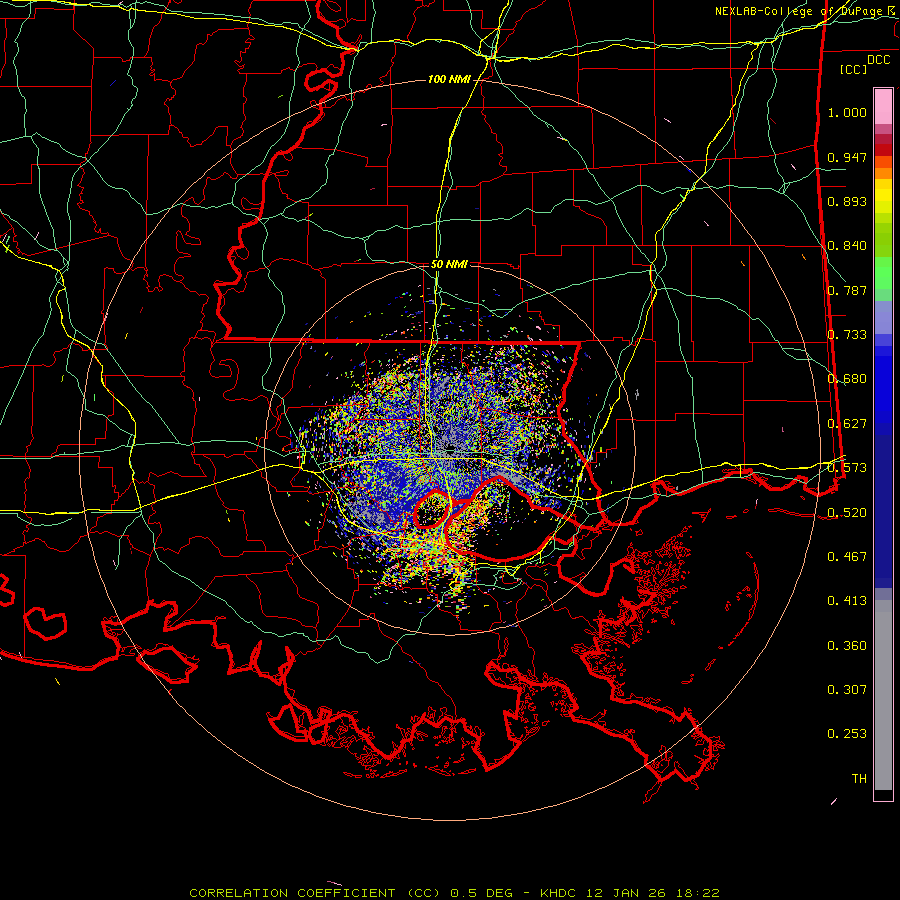Click the [CC] units label
The width and height of the screenshot is (900, 900).
pos(854,69)
